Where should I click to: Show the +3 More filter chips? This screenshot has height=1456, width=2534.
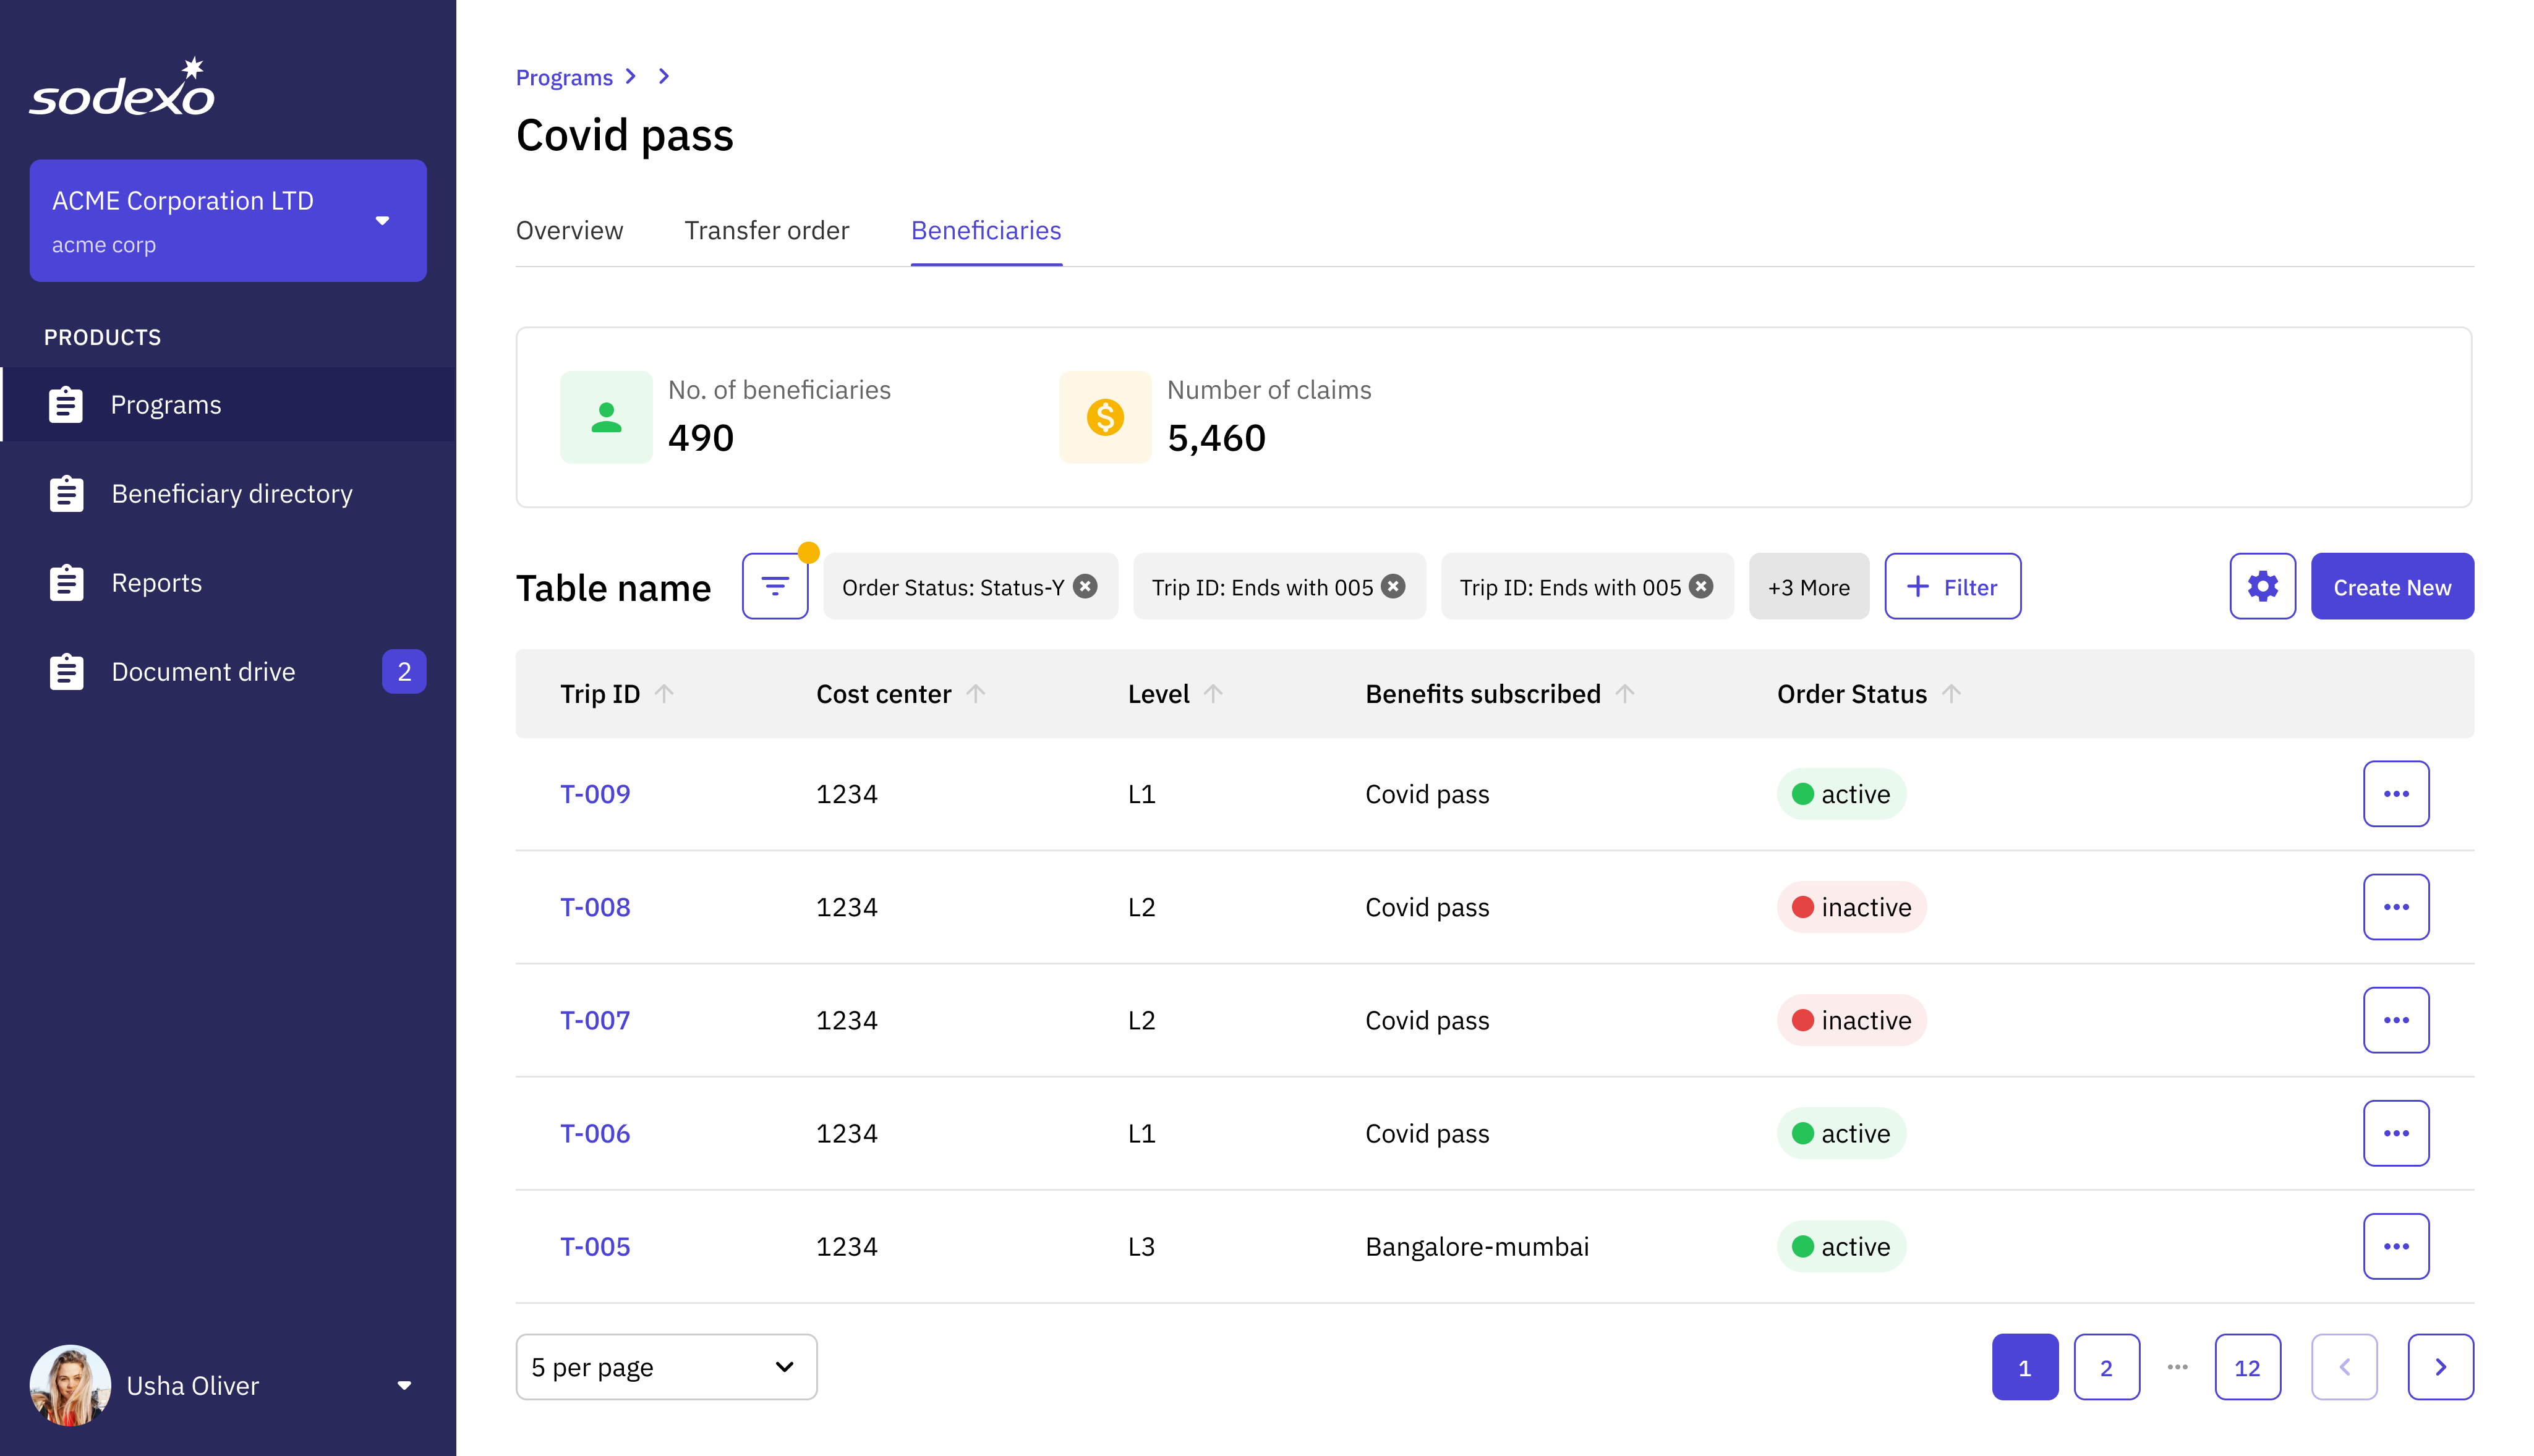1808,587
